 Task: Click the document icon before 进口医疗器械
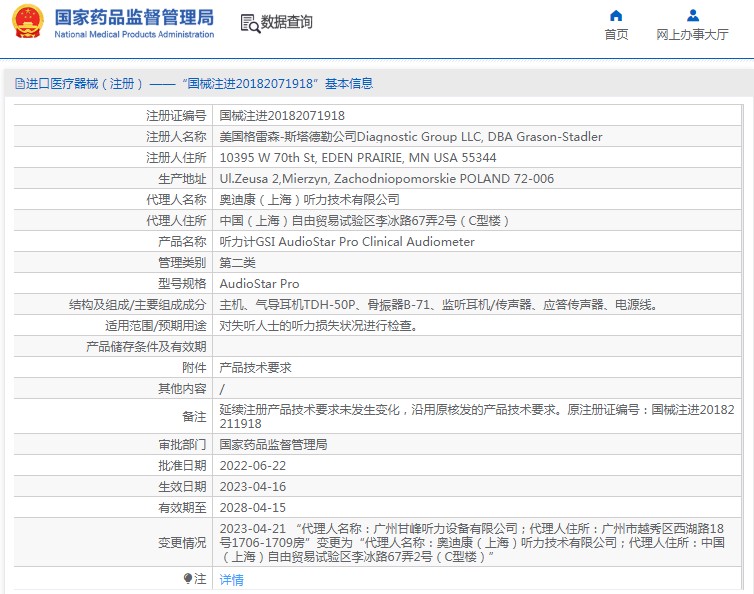click(x=20, y=84)
